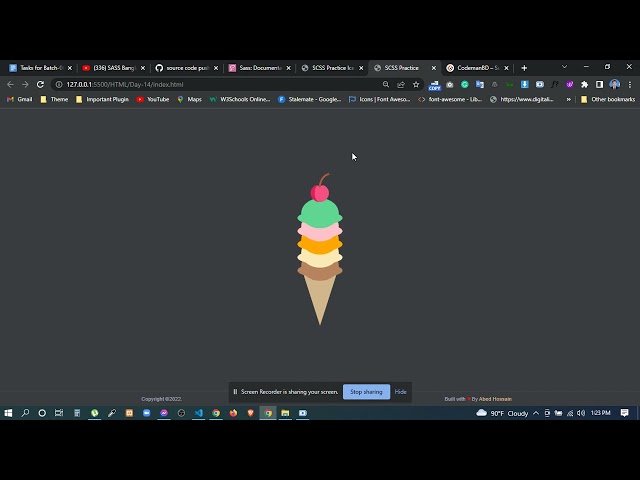Viewport: 640px width, 480px height.
Task: Reload the current page
Action: [40, 84]
